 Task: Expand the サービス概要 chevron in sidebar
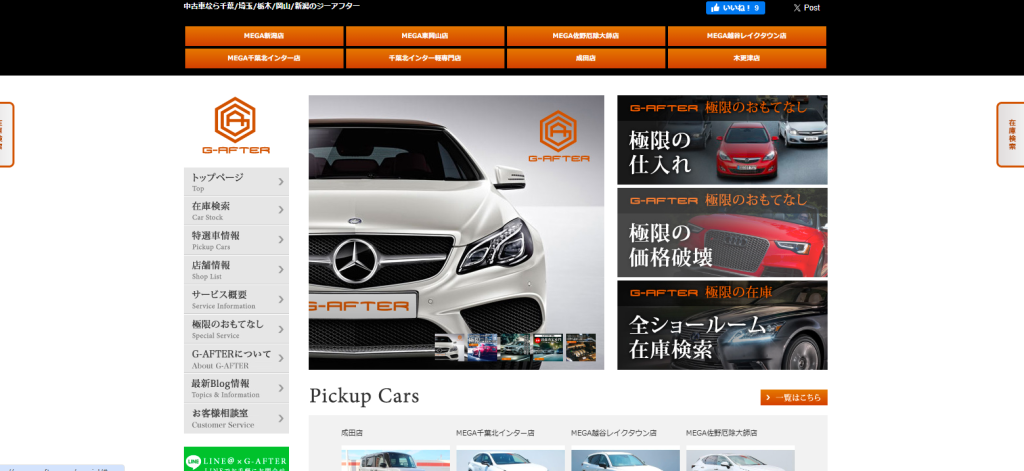(281, 299)
